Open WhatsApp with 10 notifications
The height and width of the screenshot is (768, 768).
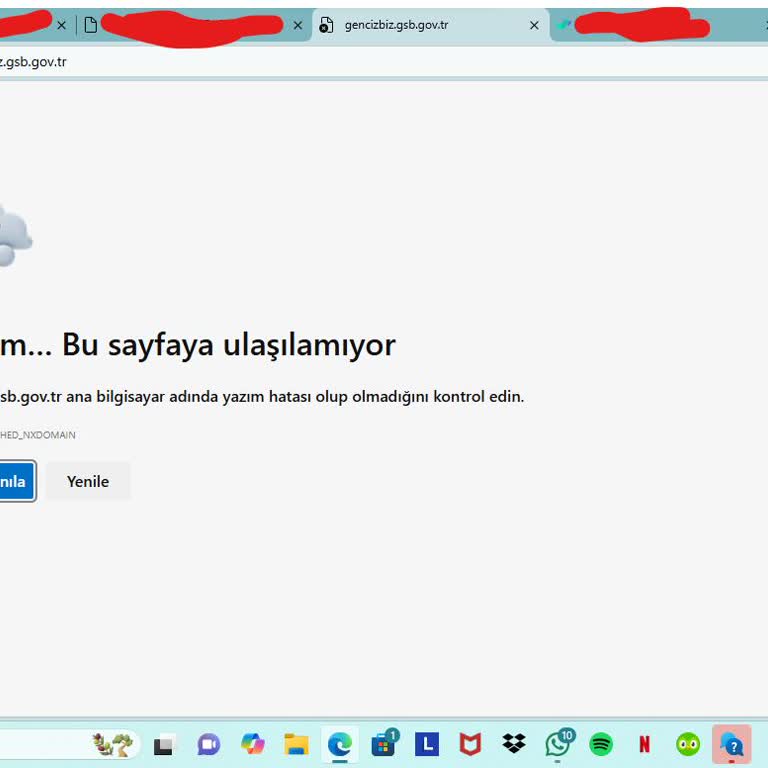click(558, 744)
